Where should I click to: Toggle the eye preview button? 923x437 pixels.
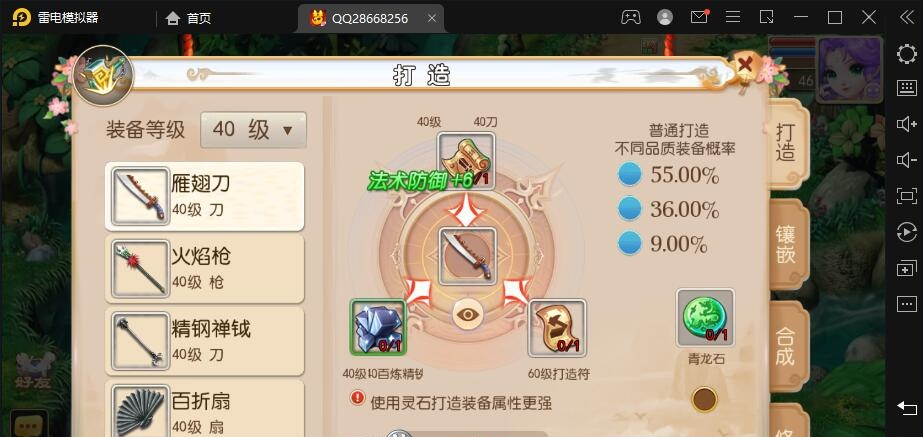coord(467,314)
